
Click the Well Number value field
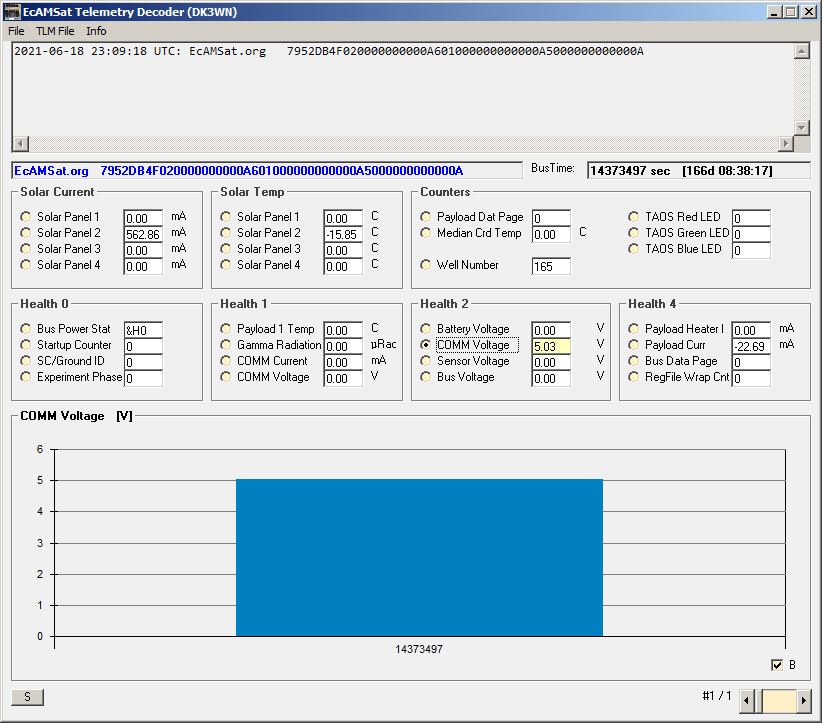pyautogui.click(x=550, y=266)
